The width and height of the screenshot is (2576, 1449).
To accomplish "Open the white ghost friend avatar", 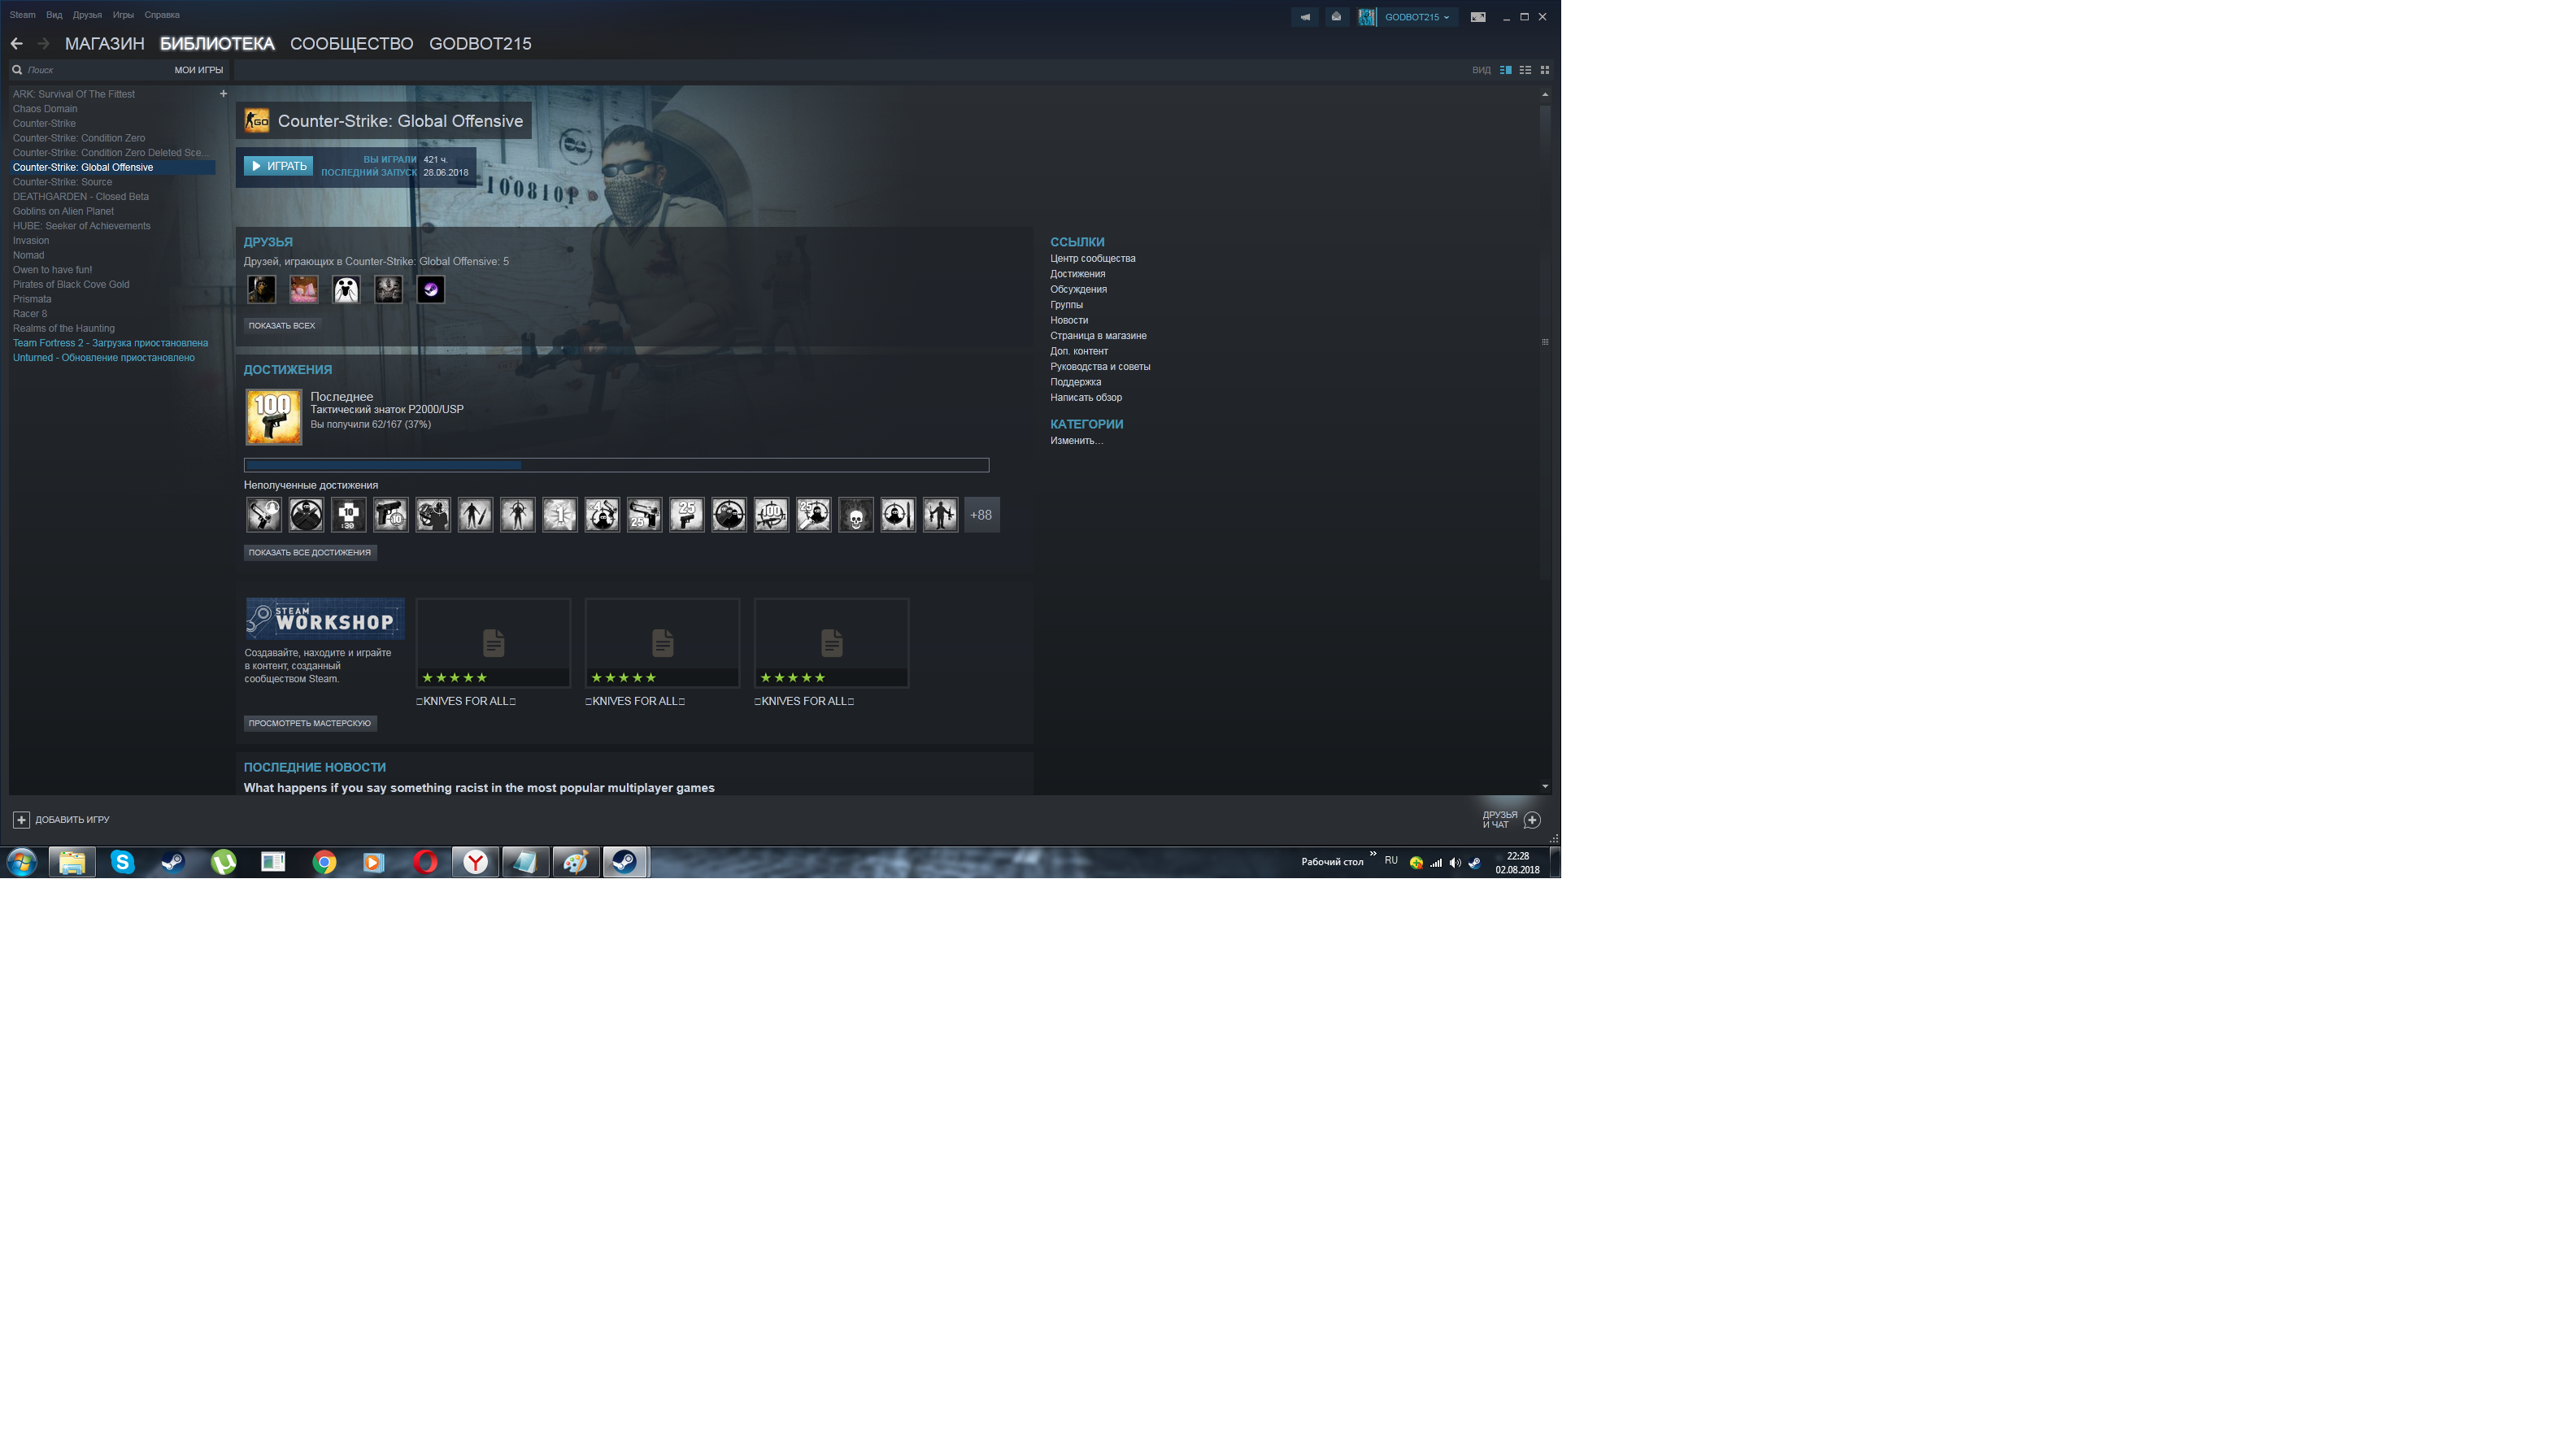I will [x=346, y=290].
